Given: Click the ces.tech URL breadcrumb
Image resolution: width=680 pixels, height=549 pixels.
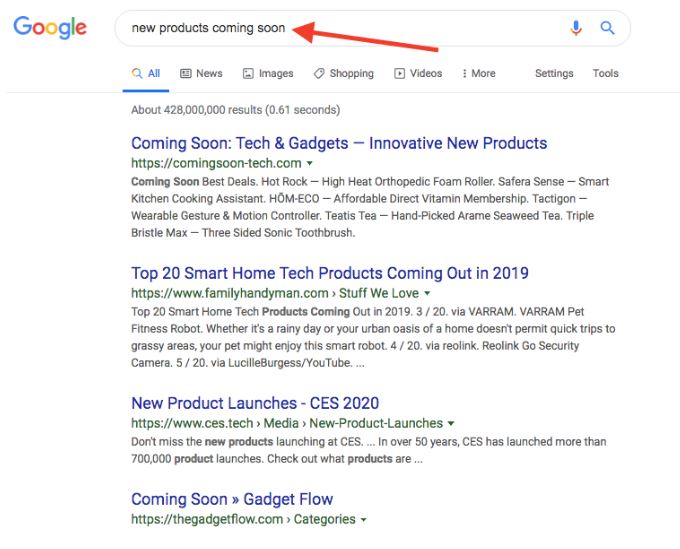Looking at the screenshot, I should click(x=287, y=423).
